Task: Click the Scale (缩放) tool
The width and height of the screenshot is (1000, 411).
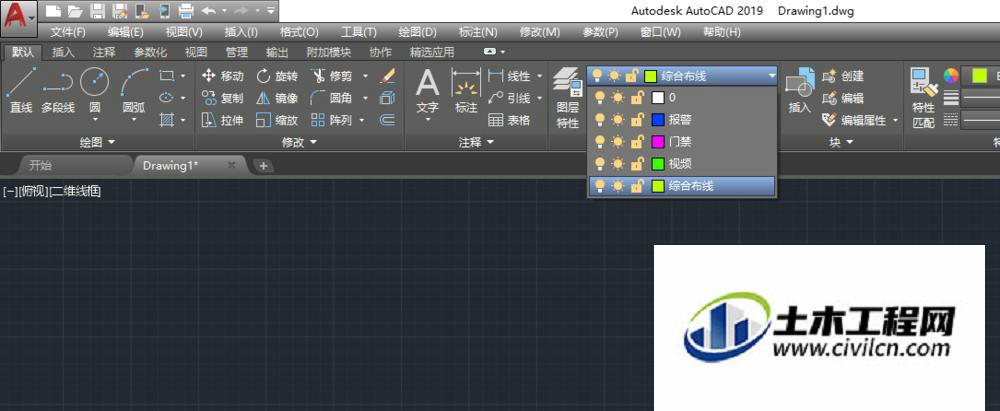Action: (x=277, y=120)
